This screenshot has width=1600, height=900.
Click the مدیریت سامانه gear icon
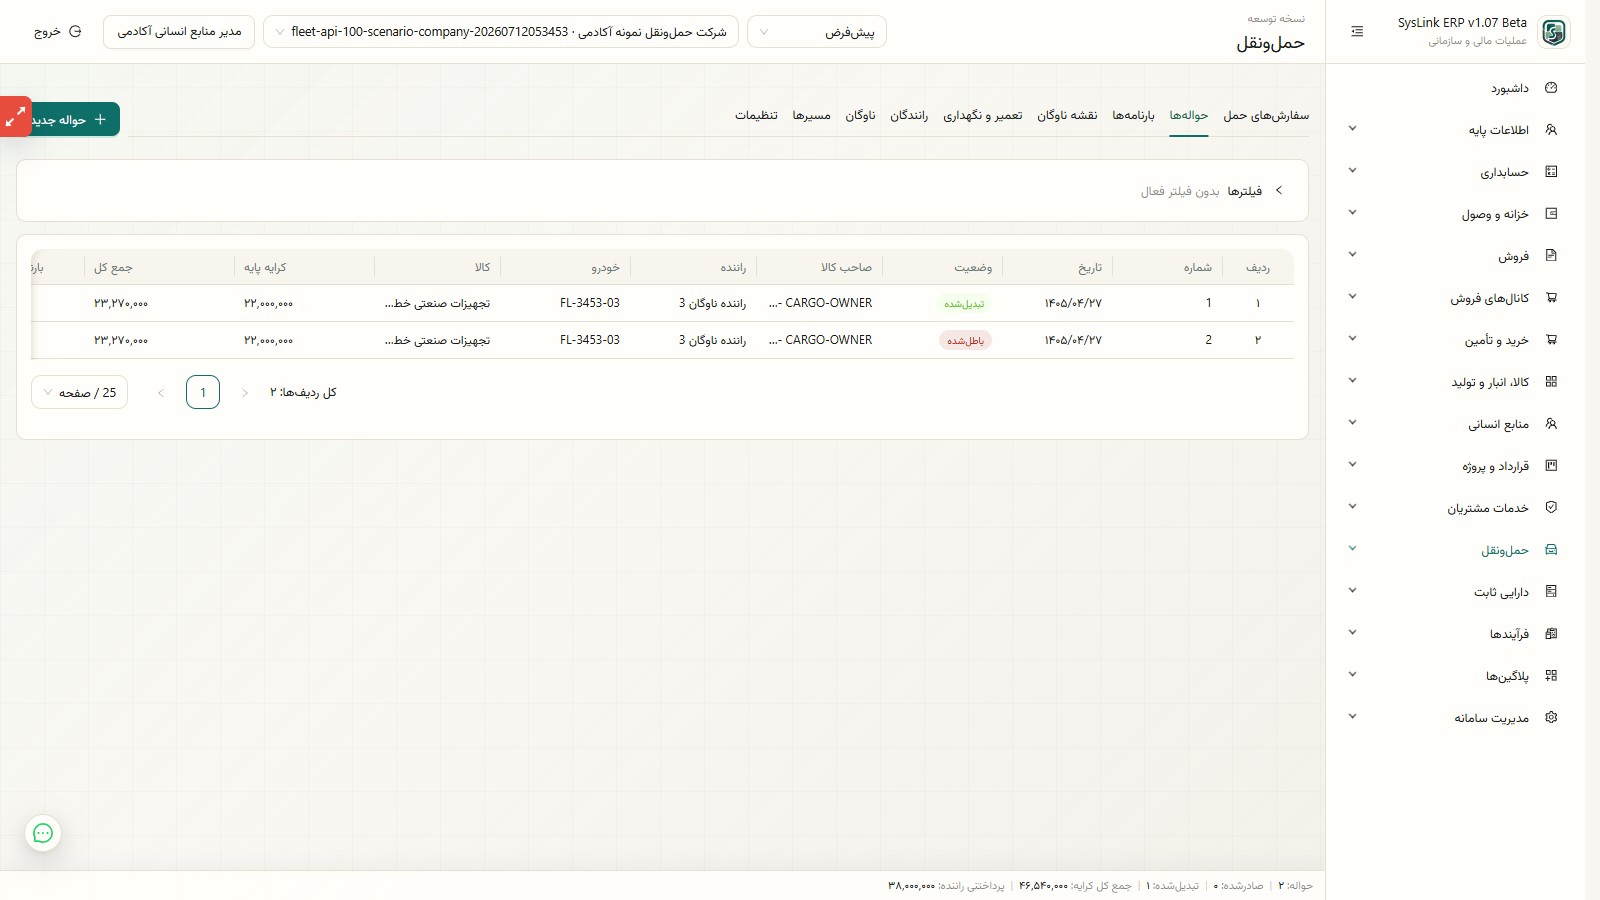(x=1551, y=718)
